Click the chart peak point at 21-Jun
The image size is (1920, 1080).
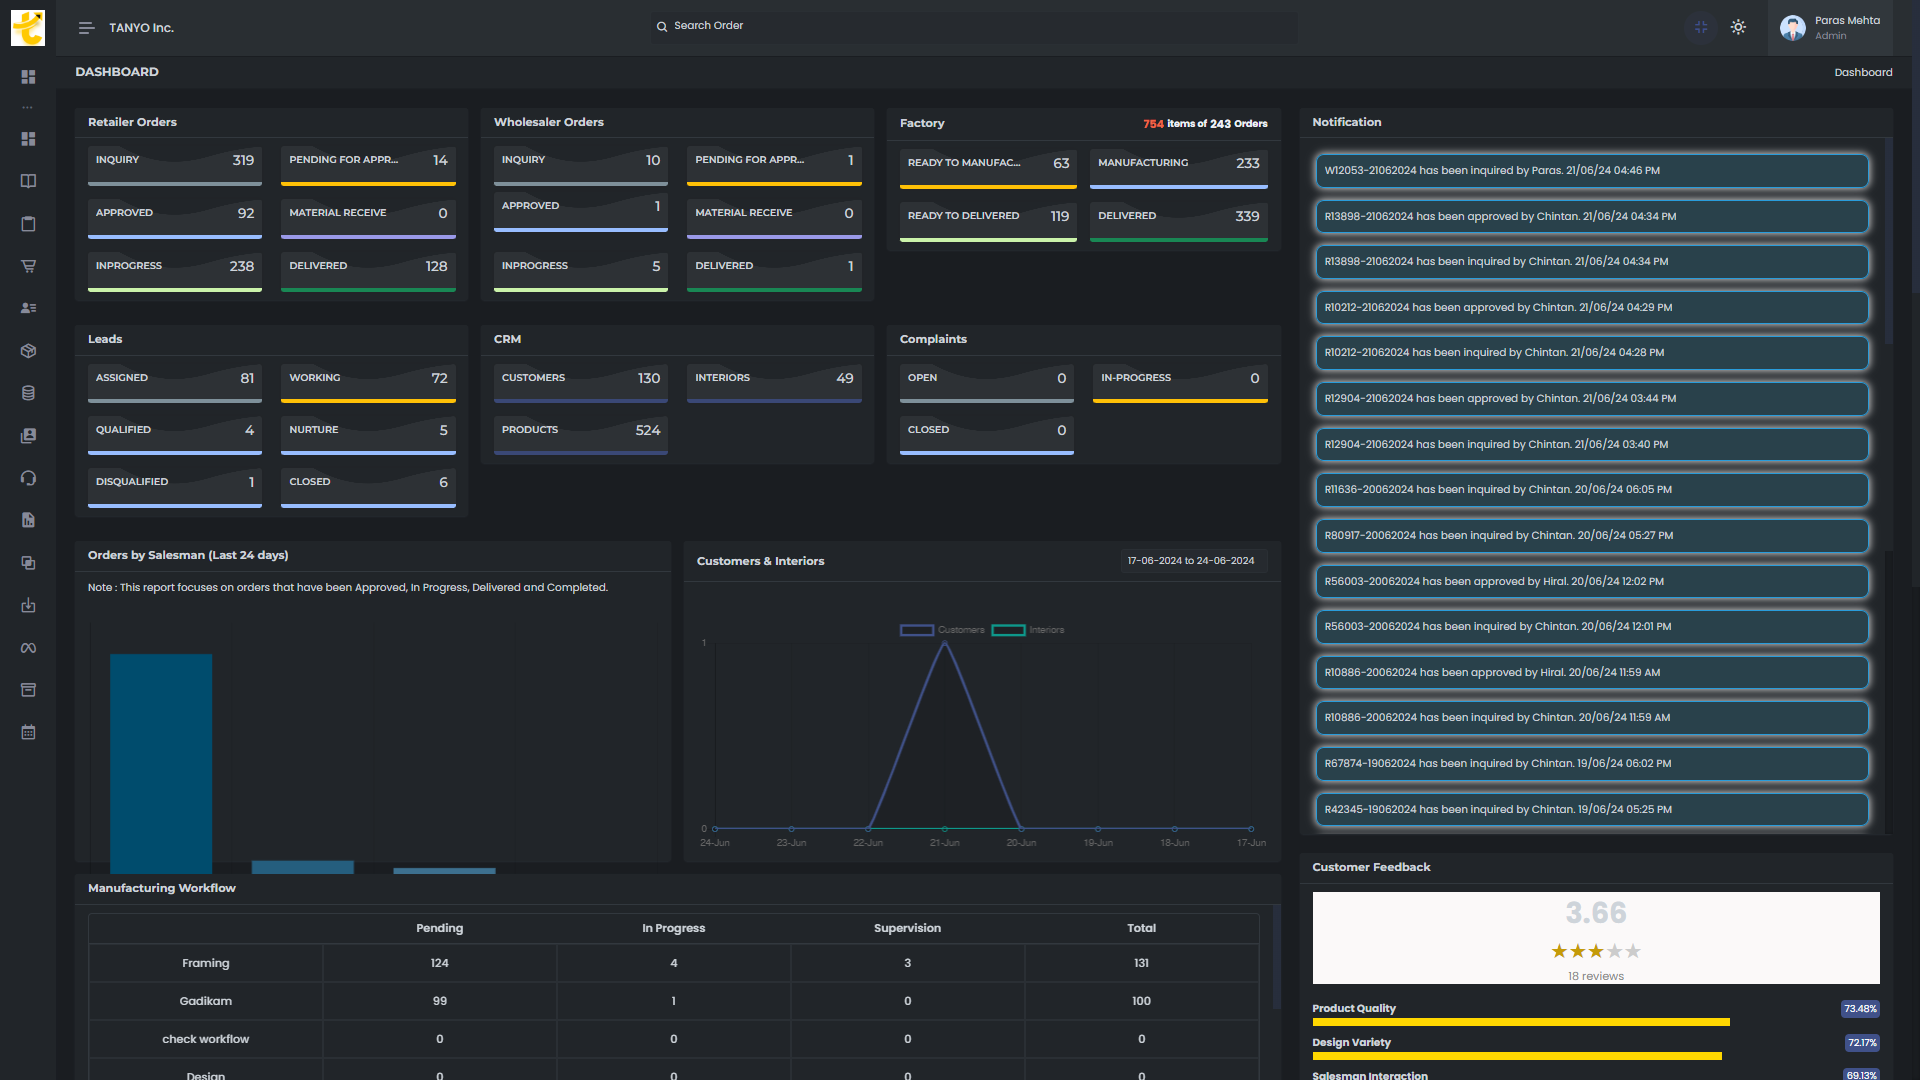click(x=945, y=643)
